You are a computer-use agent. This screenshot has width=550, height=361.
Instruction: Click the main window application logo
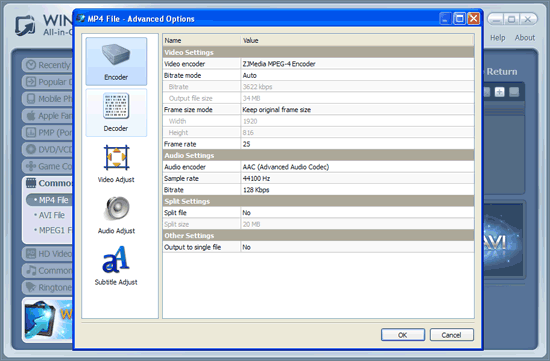pos(25,26)
